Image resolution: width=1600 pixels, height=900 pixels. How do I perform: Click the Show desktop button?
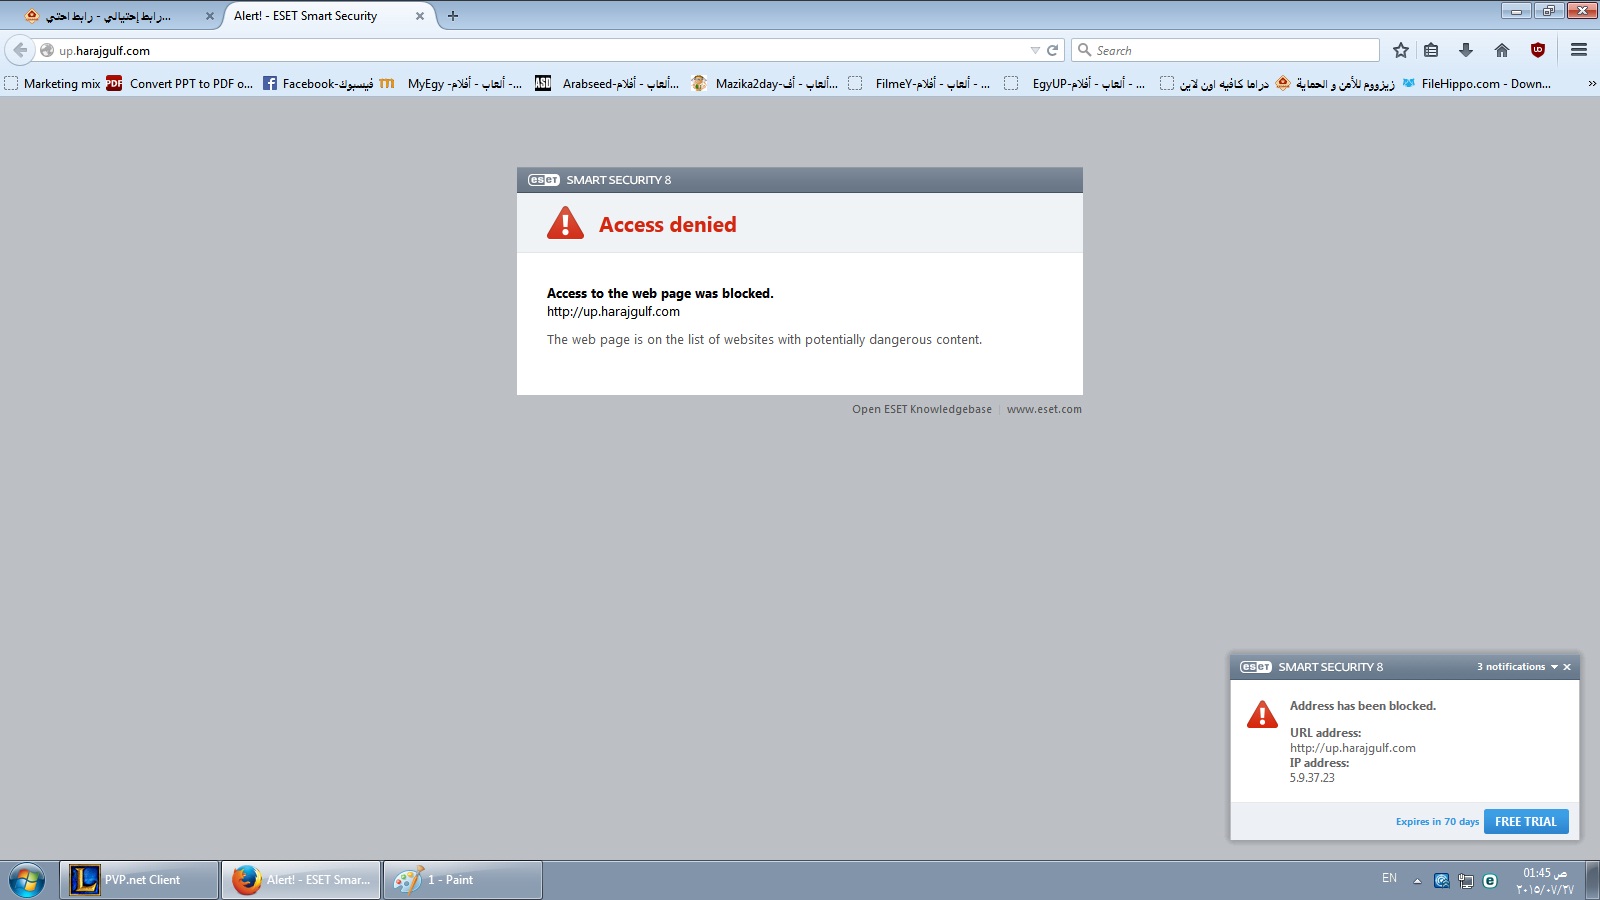(x=1593, y=880)
